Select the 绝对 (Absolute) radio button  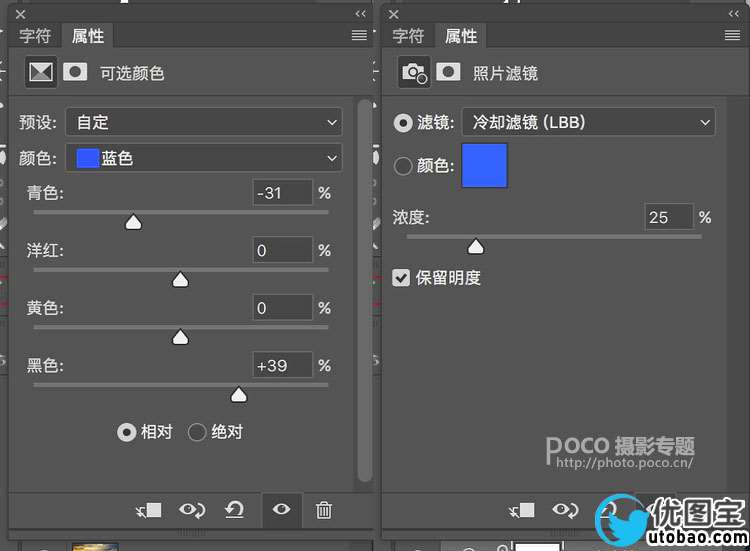197,432
